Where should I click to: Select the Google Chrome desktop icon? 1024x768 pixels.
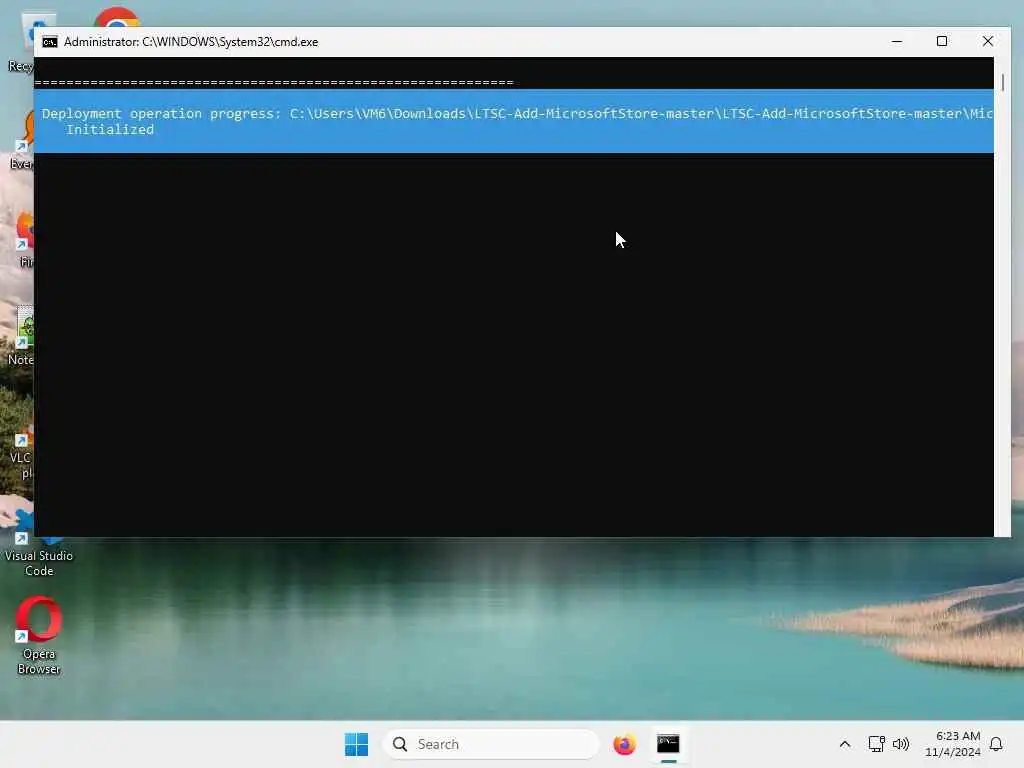116,18
